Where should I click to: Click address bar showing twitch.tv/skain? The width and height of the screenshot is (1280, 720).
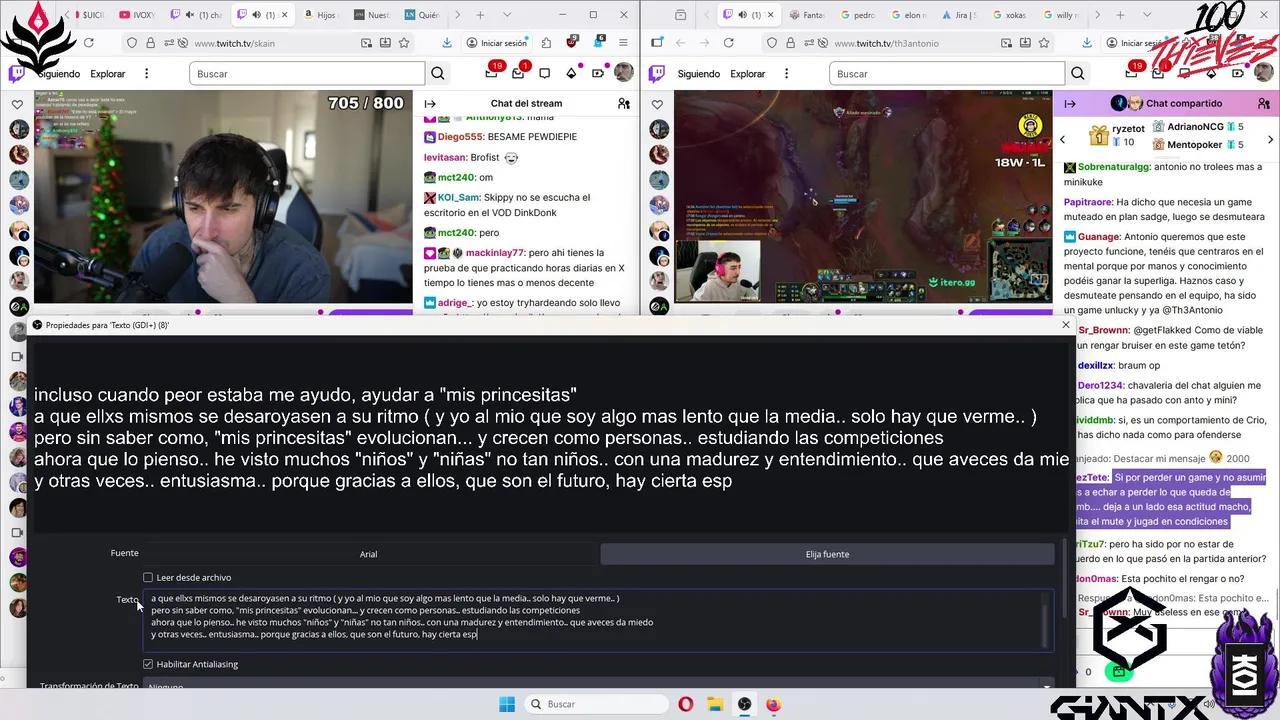[x=270, y=43]
